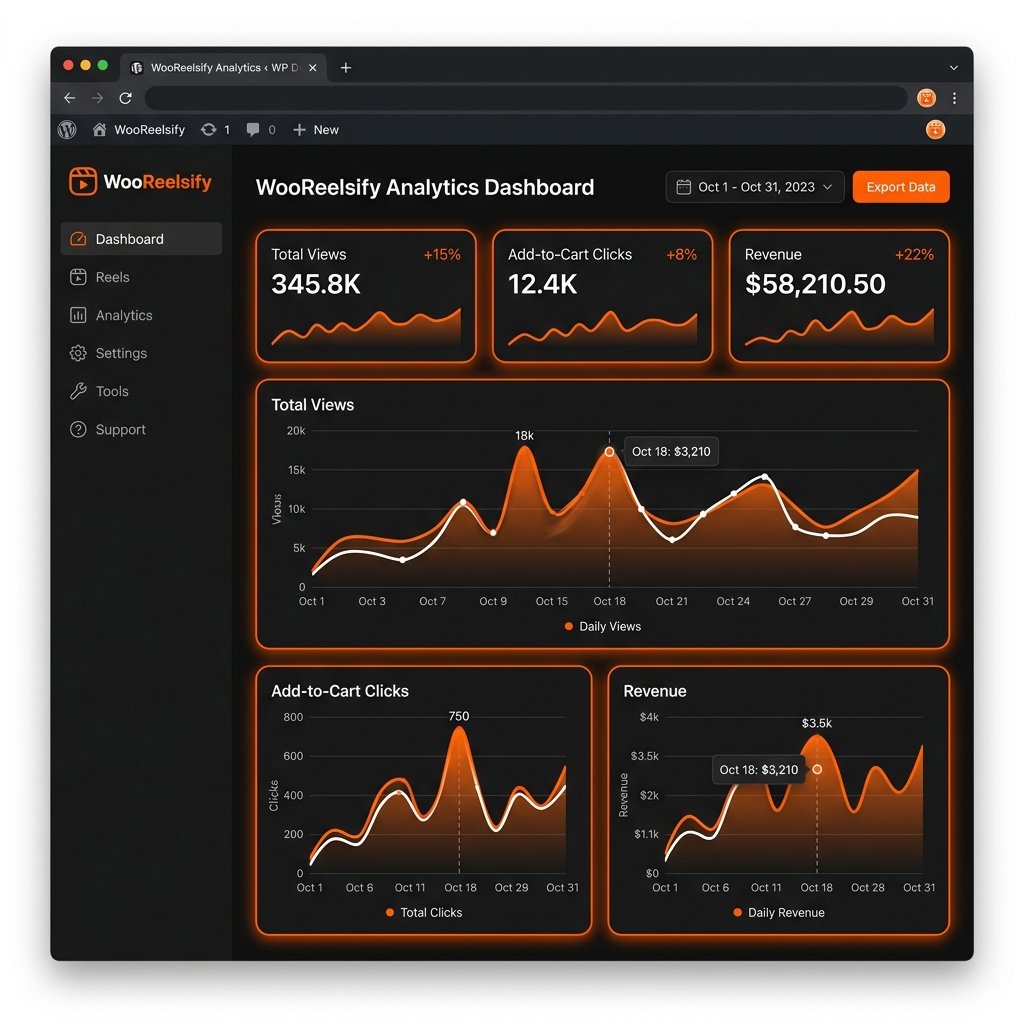
Task: Reload the page with the refresh icon
Action: 125,98
